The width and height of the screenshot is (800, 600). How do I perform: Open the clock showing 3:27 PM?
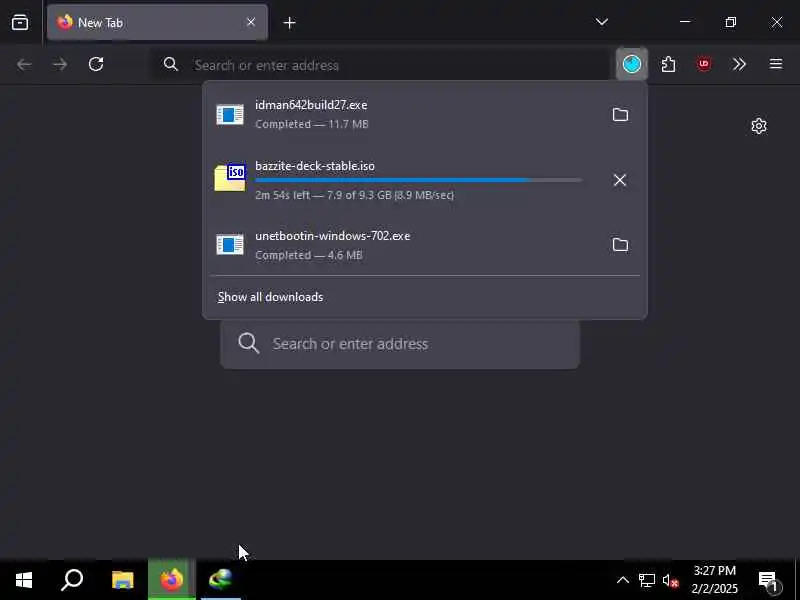pos(714,580)
